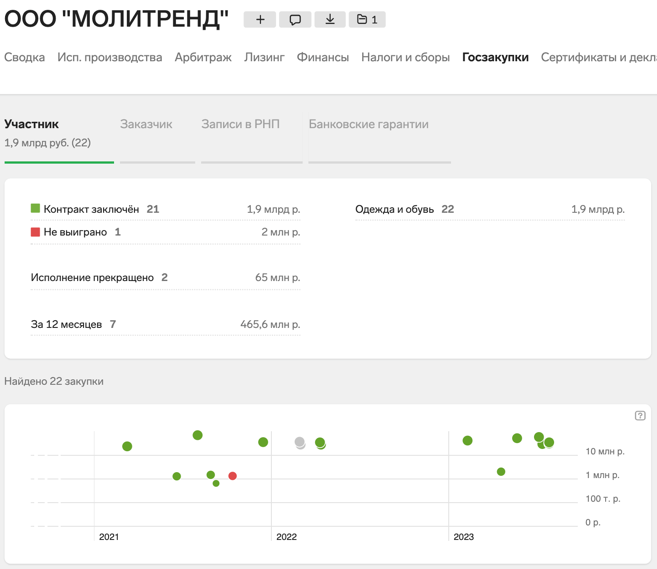657x569 pixels.
Task: Filter by Контракт заключён 21
Action: click(166, 209)
